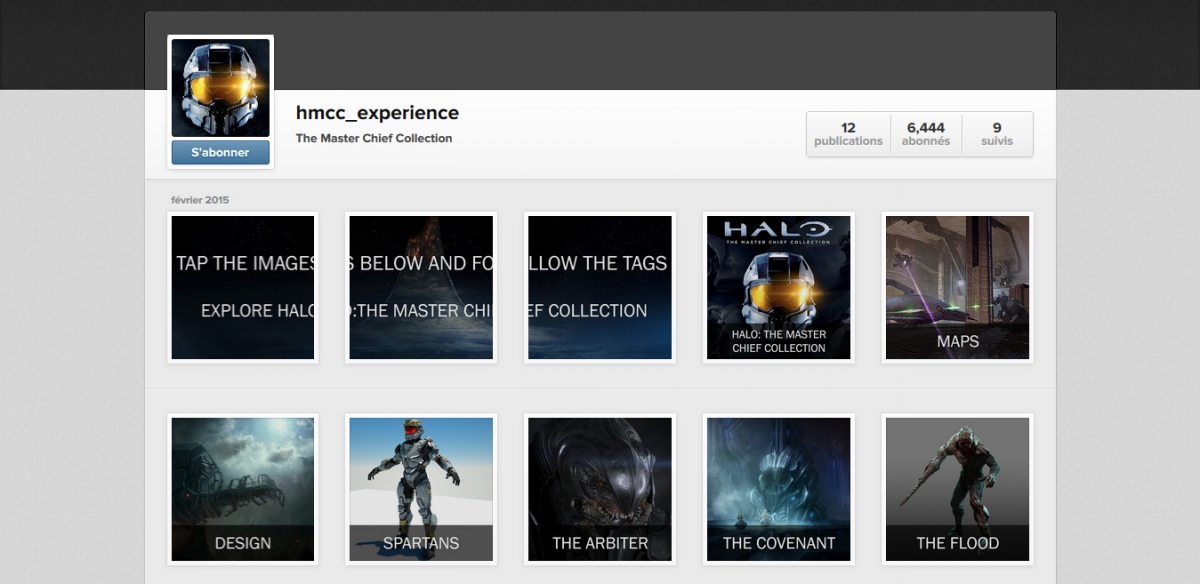This screenshot has height=584, width=1200.
Task: Click the hmcc_experience username
Action: tap(377, 113)
